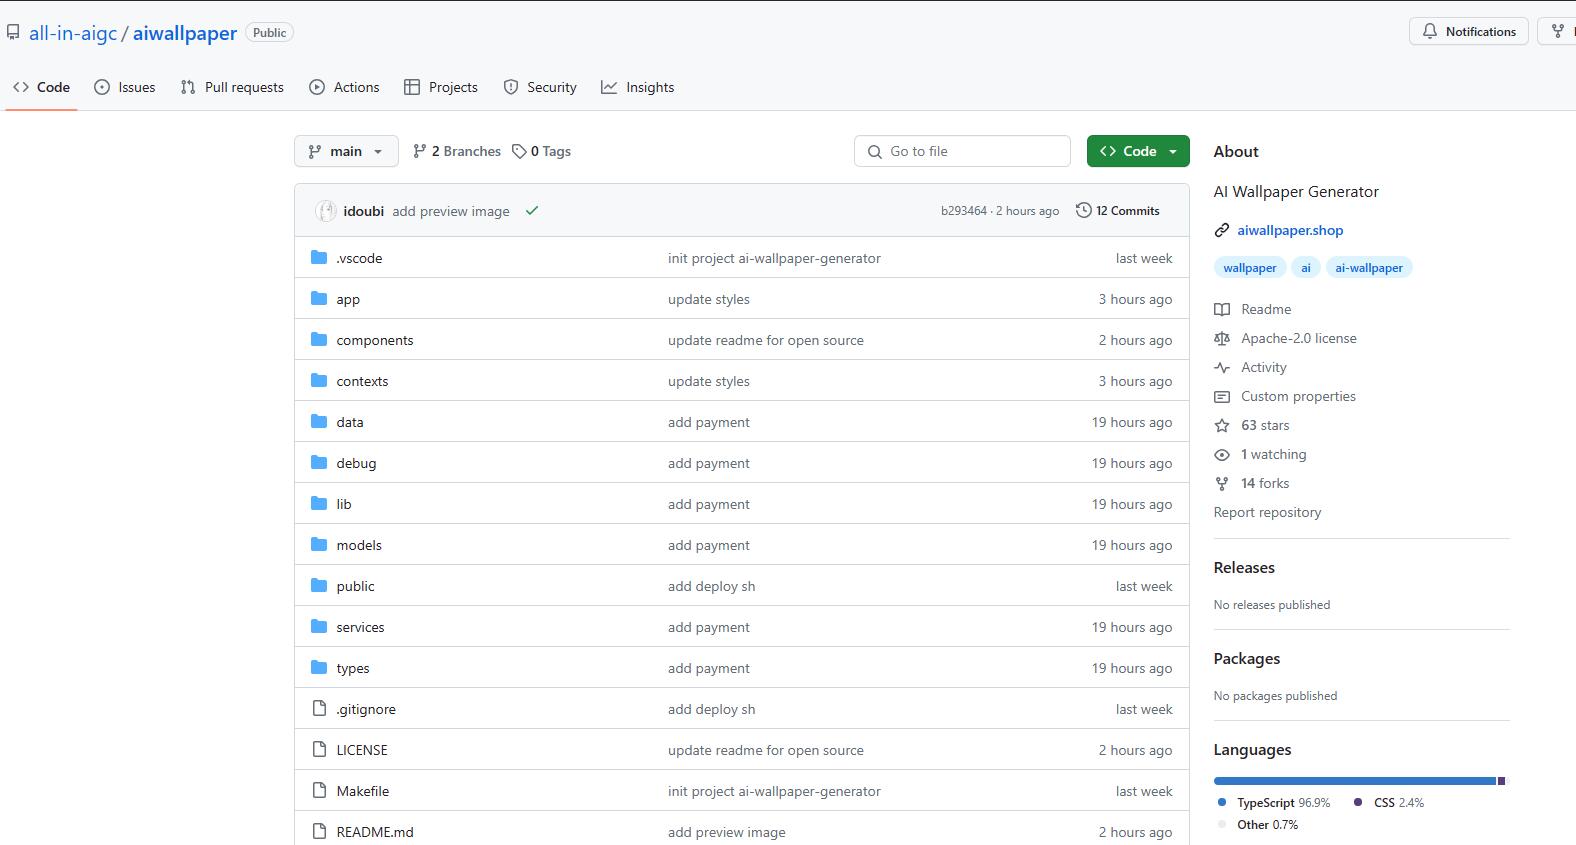Click the contexts folder icon
Screen dimensions: 1576x845
click(319, 381)
